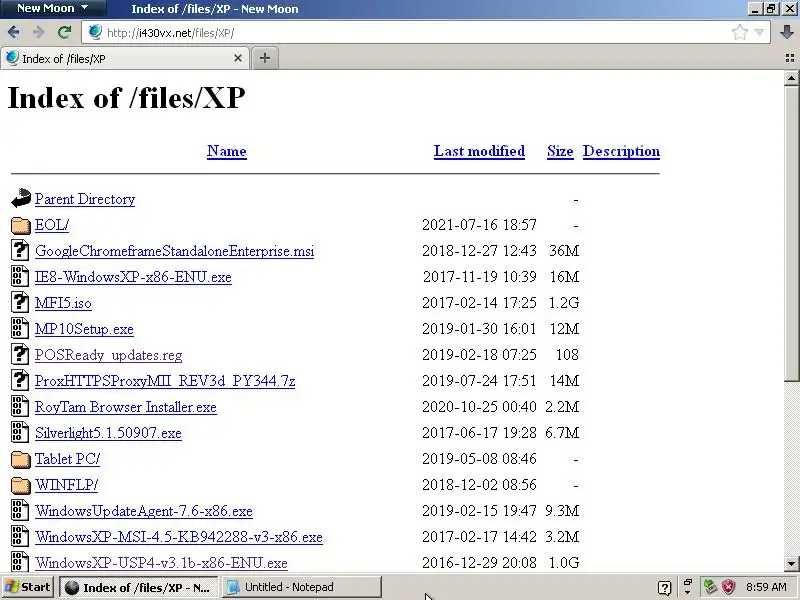
Task: Click the help question-mark tray icon
Action: pyautogui.click(x=664, y=588)
